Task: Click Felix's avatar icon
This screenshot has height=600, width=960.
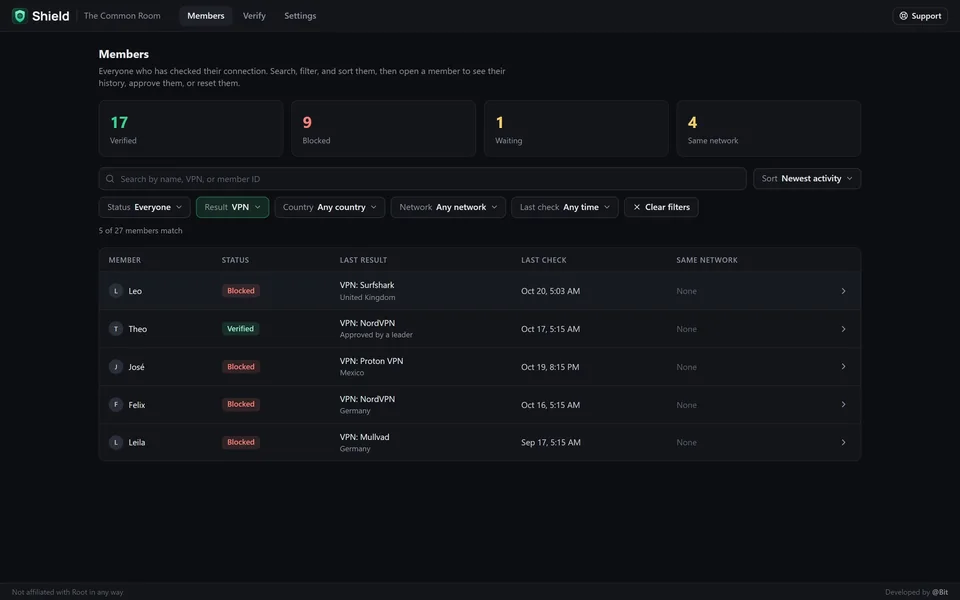Action: point(116,404)
